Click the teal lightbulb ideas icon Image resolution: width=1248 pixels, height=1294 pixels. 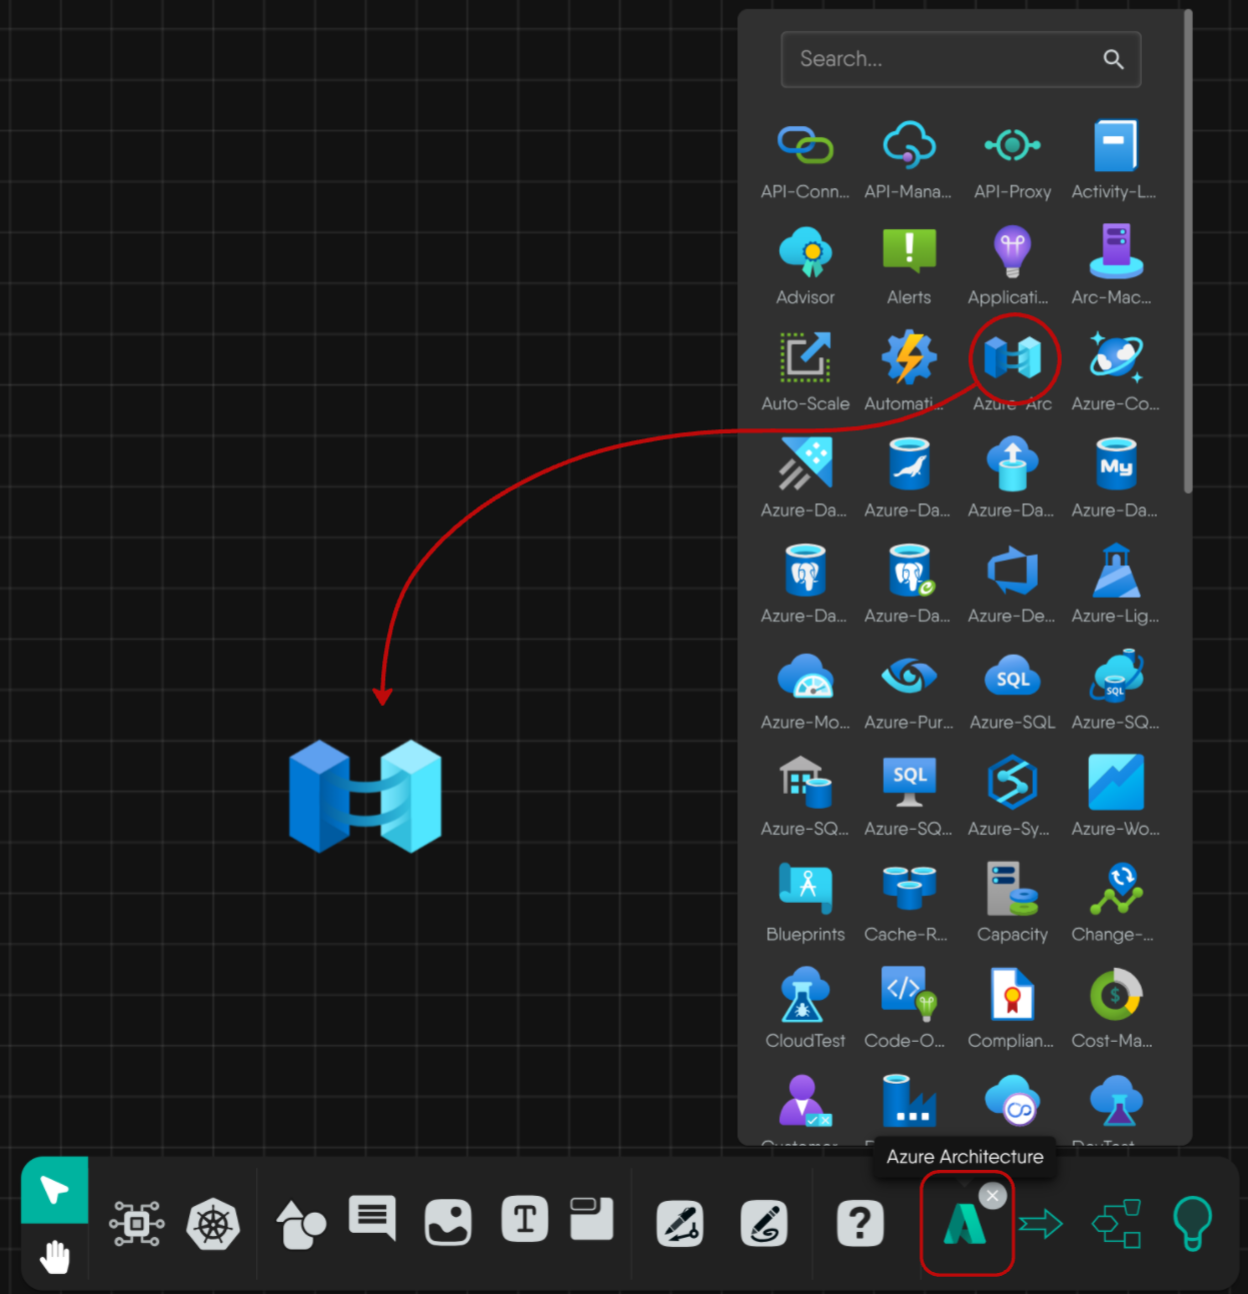pyautogui.click(x=1192, y=1223)
